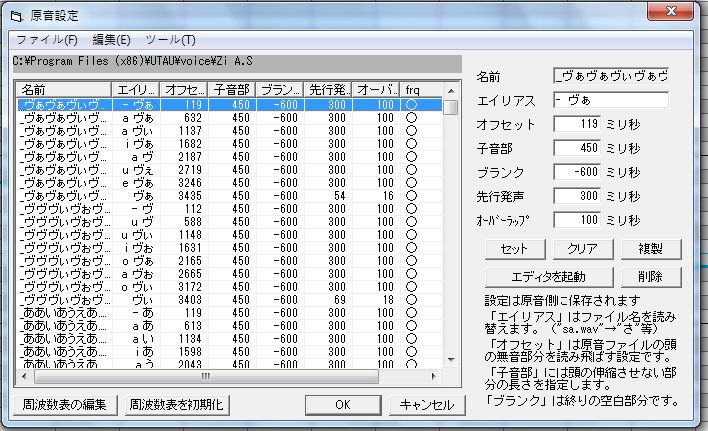Click the frq circle in the selected row

[x=411, y=105]
